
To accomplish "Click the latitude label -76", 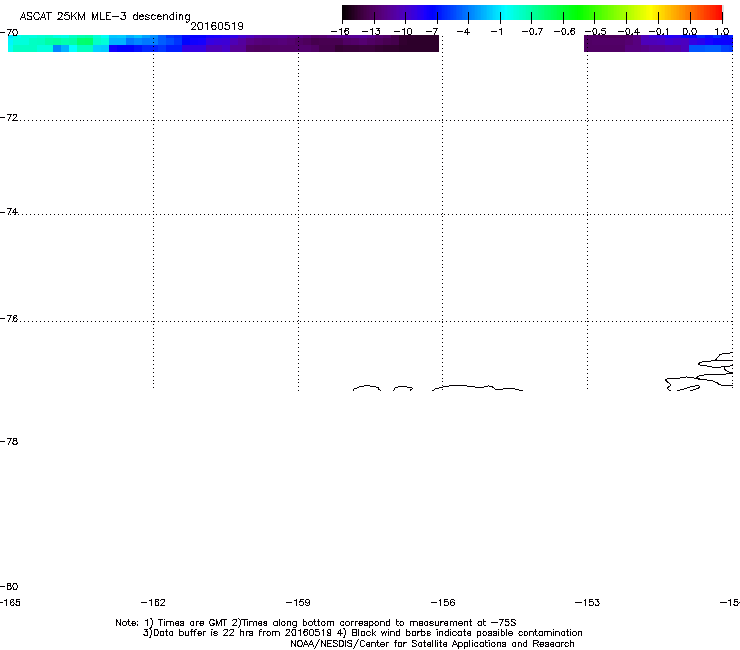I will (9, 319).
